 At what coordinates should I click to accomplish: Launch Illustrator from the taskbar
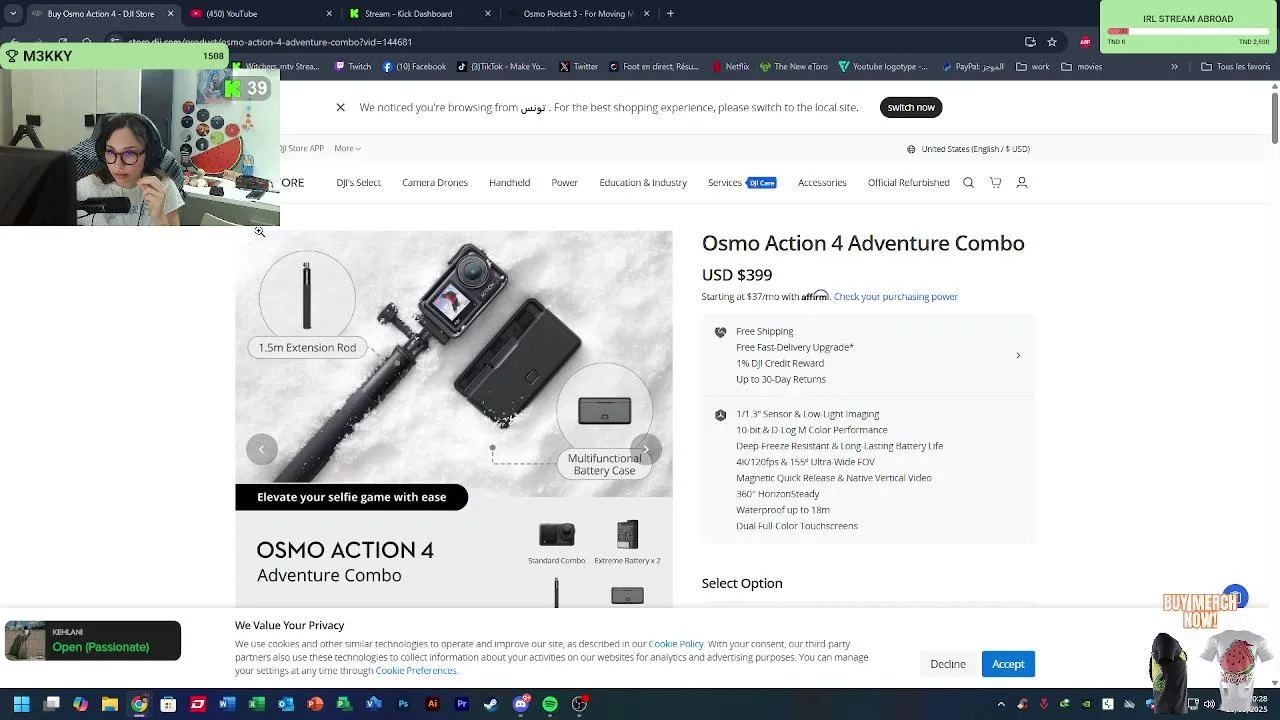432,704
